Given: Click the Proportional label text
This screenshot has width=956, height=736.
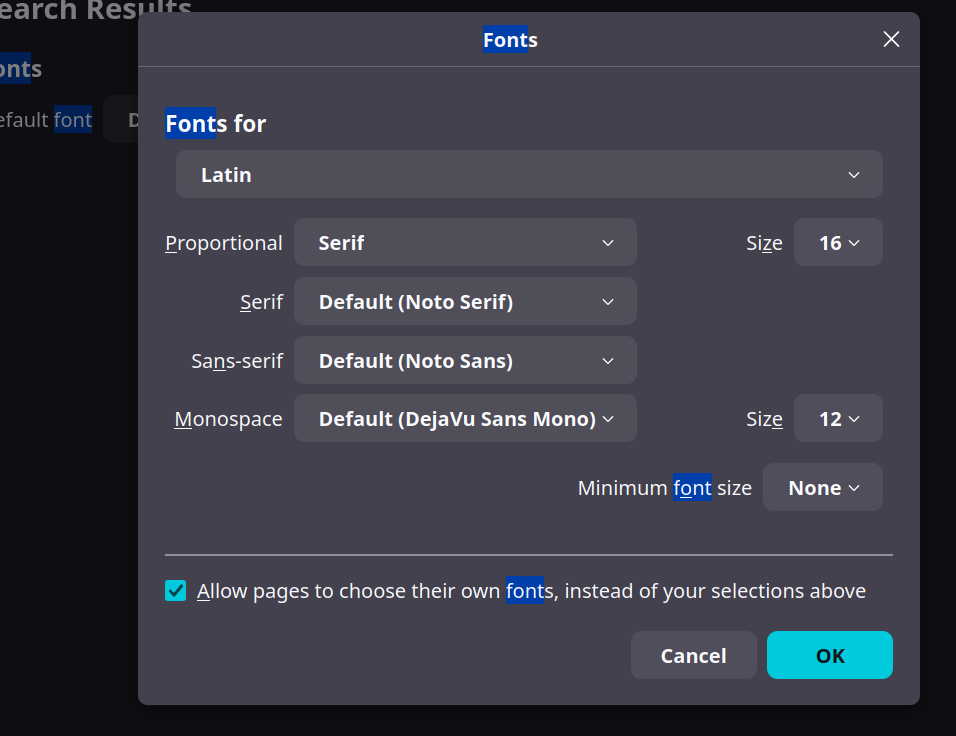Looking at the screenshot, I should 224,243.
